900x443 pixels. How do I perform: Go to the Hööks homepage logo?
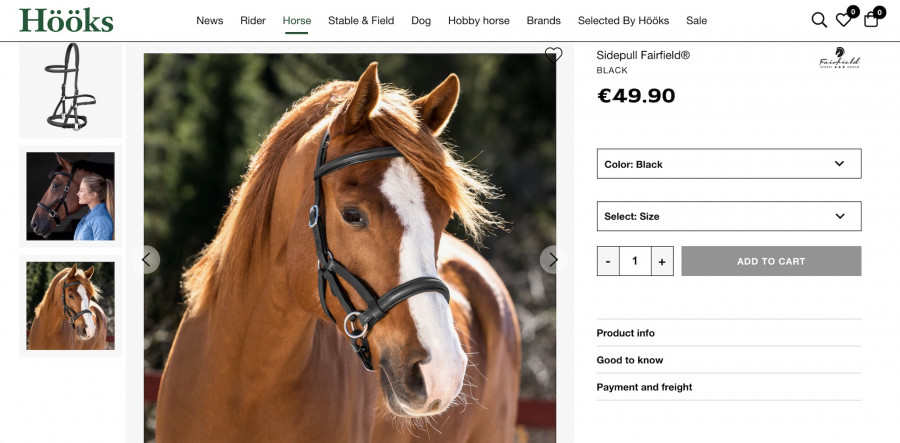(66, 20)
